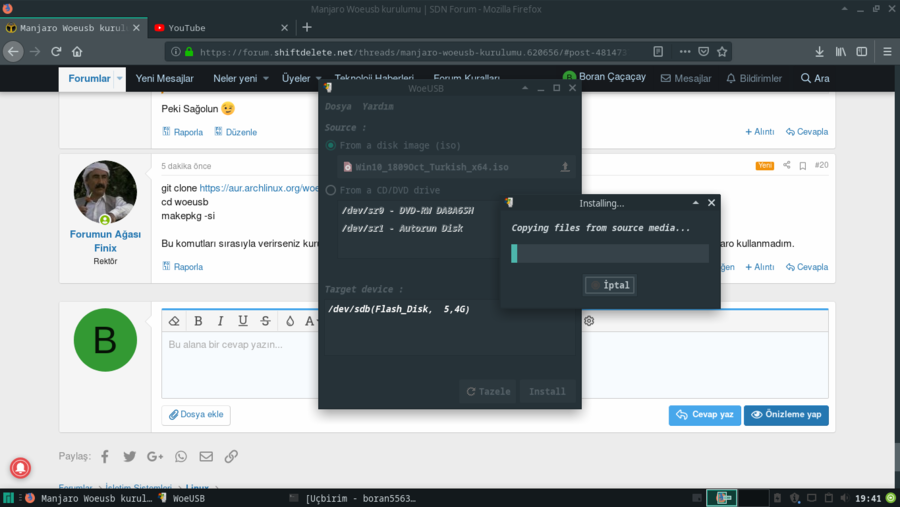Screen dimensions: 900x507
Task: Click Cevapla on the Finix post
Action: [807, 267]
